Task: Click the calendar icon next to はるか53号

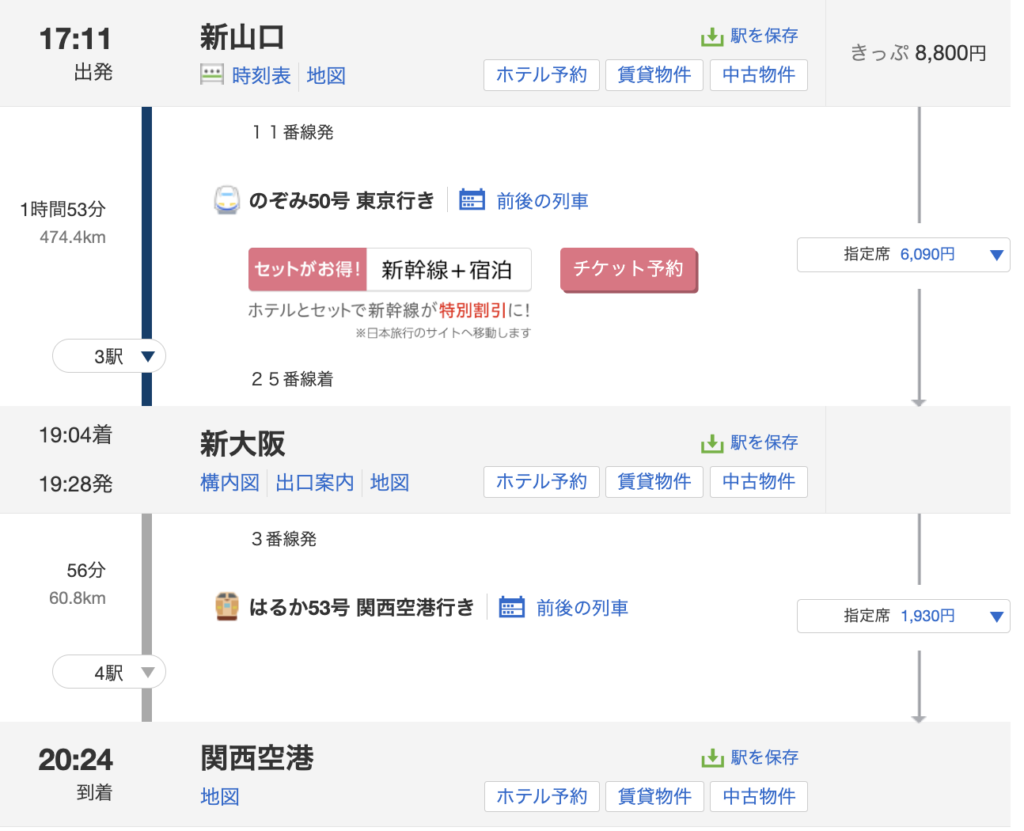Action: click(x=512, y=607)
